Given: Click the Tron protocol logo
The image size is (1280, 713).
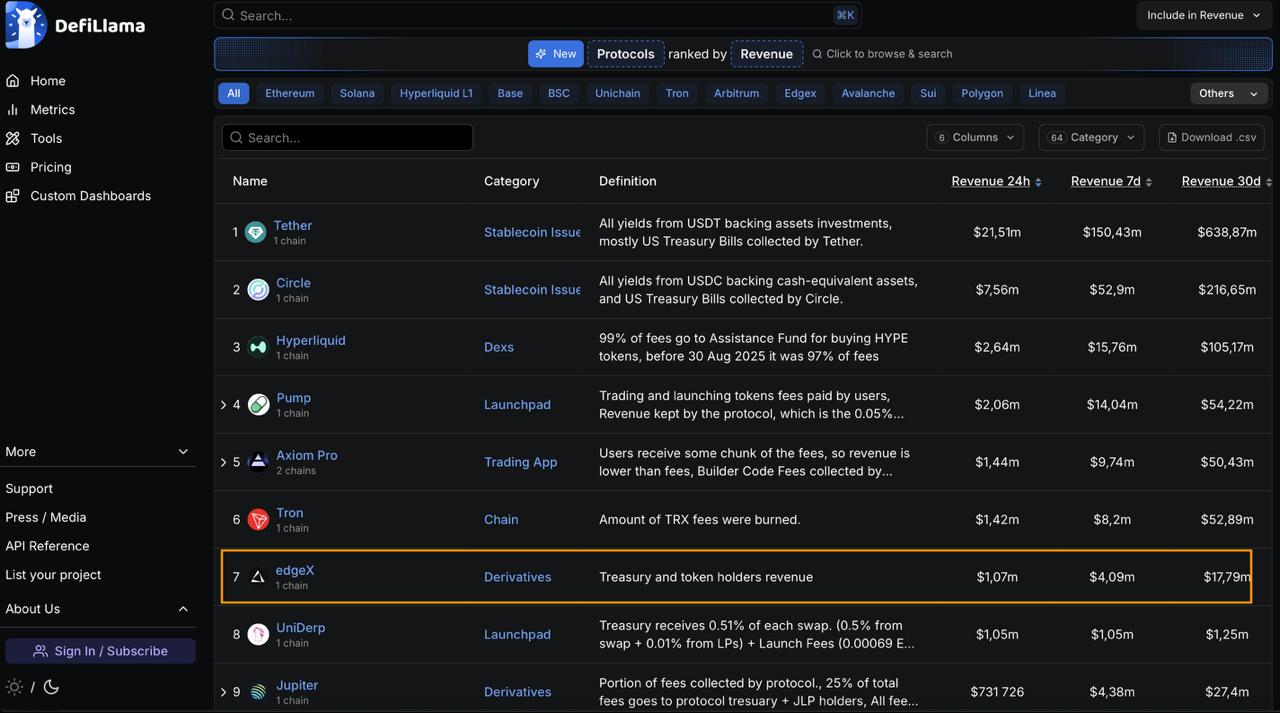Looking at the screenshot, I should point(258,519).
